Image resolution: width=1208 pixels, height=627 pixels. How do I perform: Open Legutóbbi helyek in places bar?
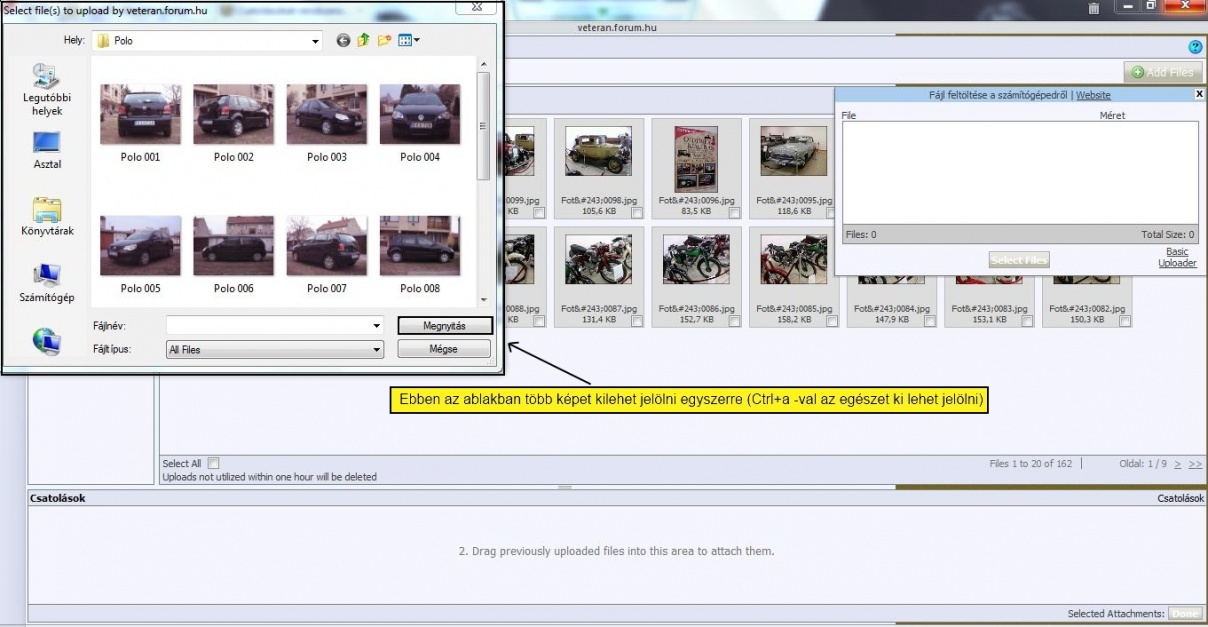(46, 89)
